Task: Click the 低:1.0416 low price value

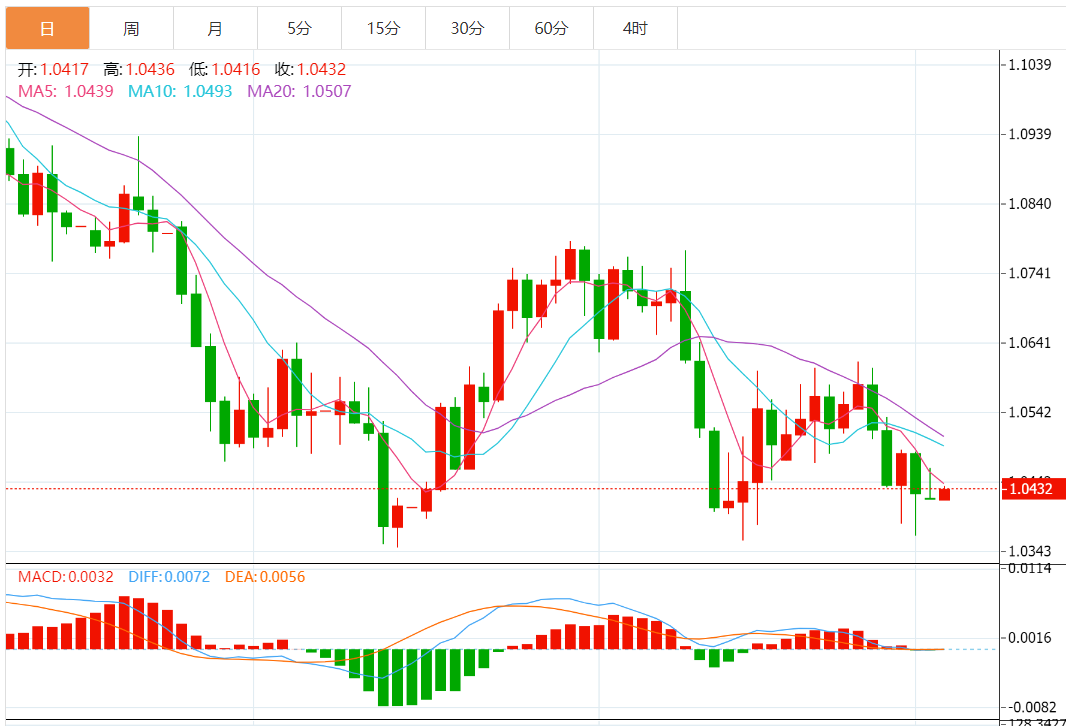Action: tap(224, 69)
